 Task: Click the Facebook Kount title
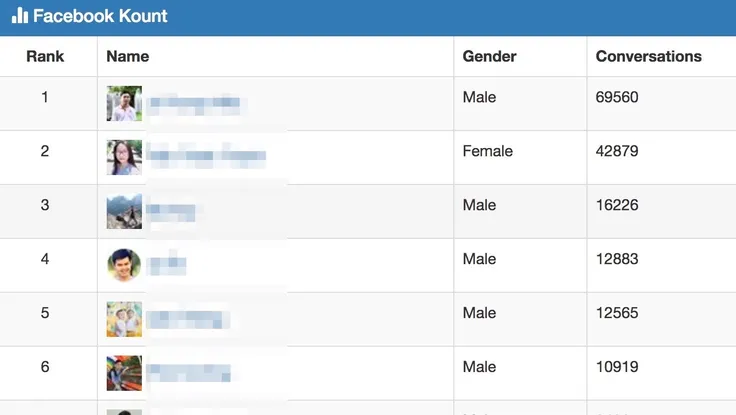click(x=100, y=16)
